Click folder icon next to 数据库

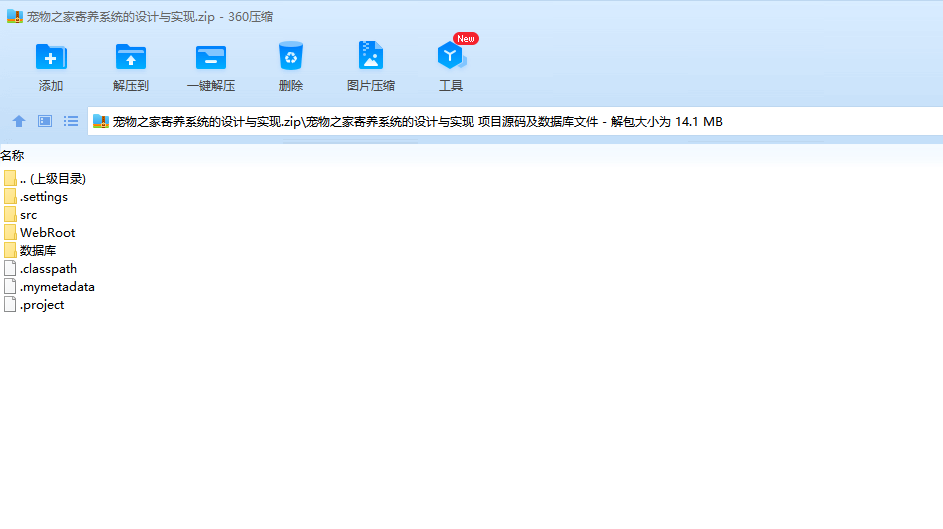[x=10, y=251]
